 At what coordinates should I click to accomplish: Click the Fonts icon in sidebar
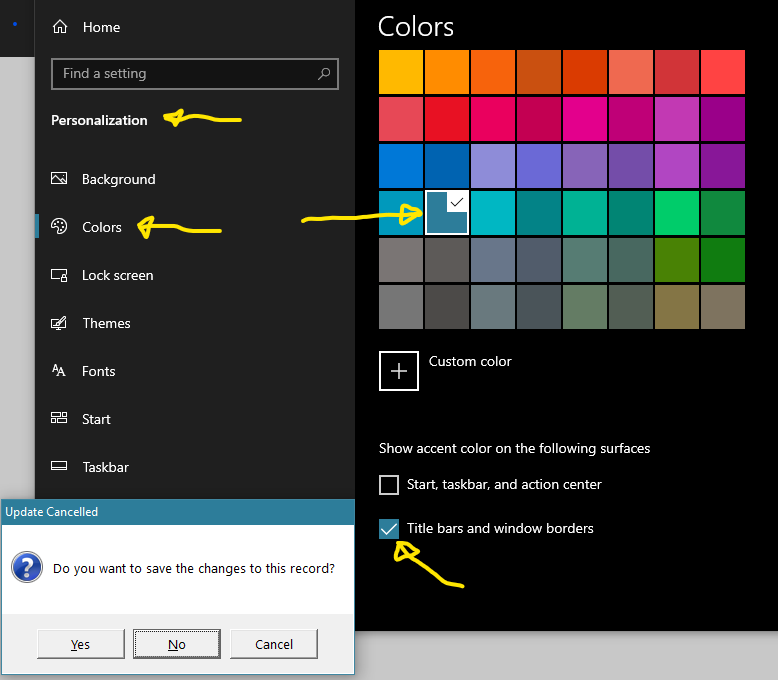tap(60, 371)
